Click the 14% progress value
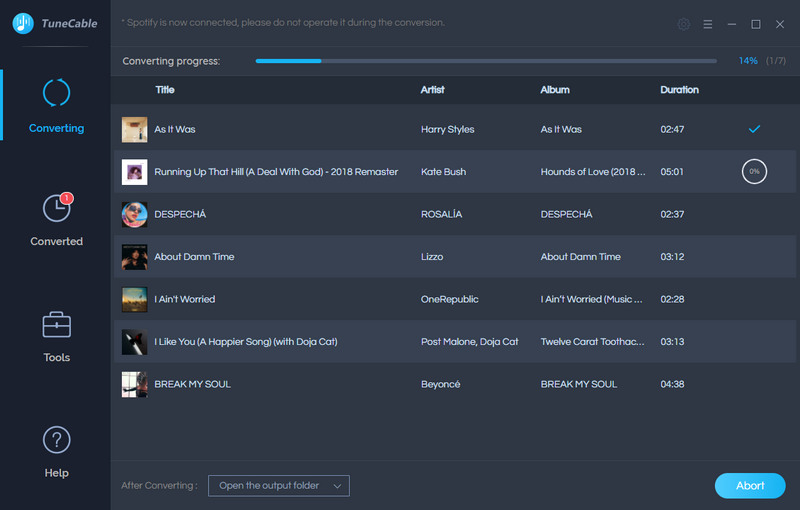 coord(748,61)
